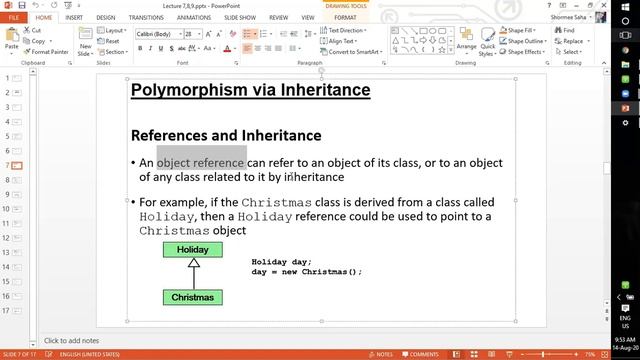This screenshot has width=640, height=360.
Task: Increase the font size
Action: [x=208, y=34]
